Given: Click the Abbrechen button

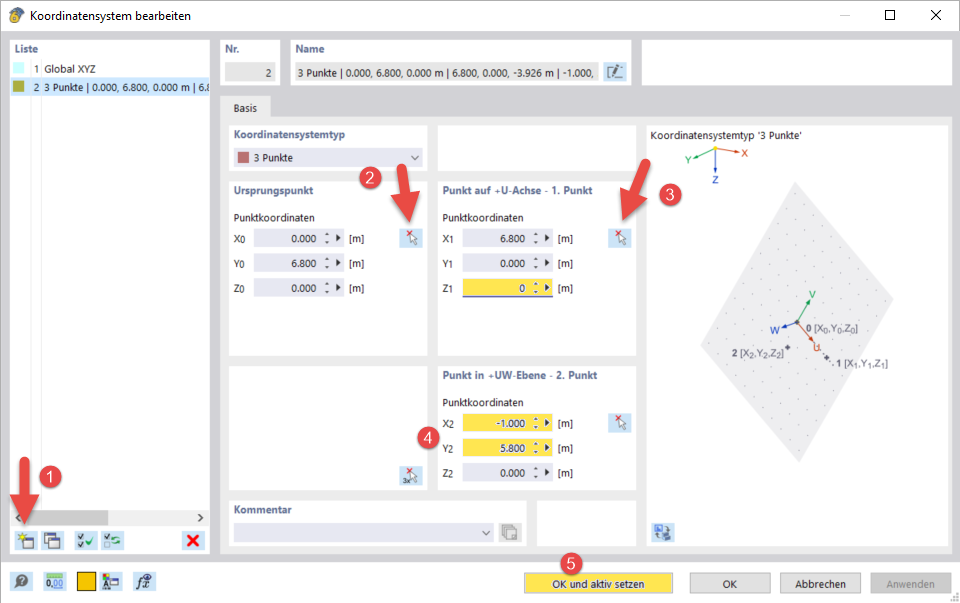Looking at the screenshot, I should click(820, 584).
